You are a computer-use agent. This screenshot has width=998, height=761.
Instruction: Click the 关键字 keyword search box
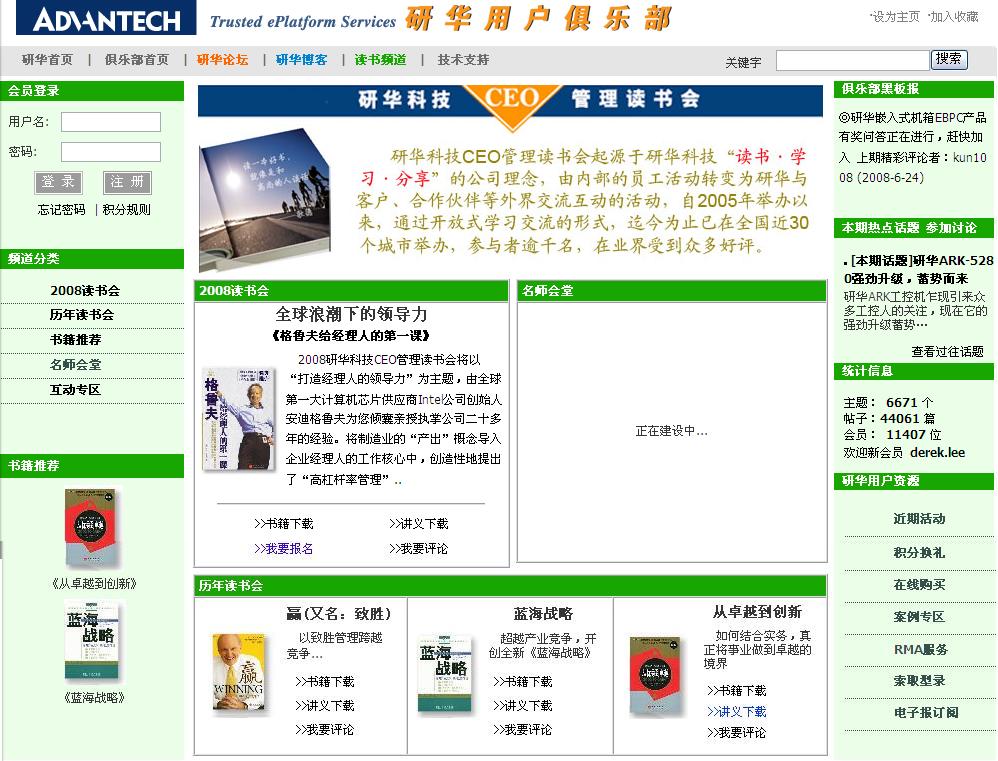tap(852, 61)
